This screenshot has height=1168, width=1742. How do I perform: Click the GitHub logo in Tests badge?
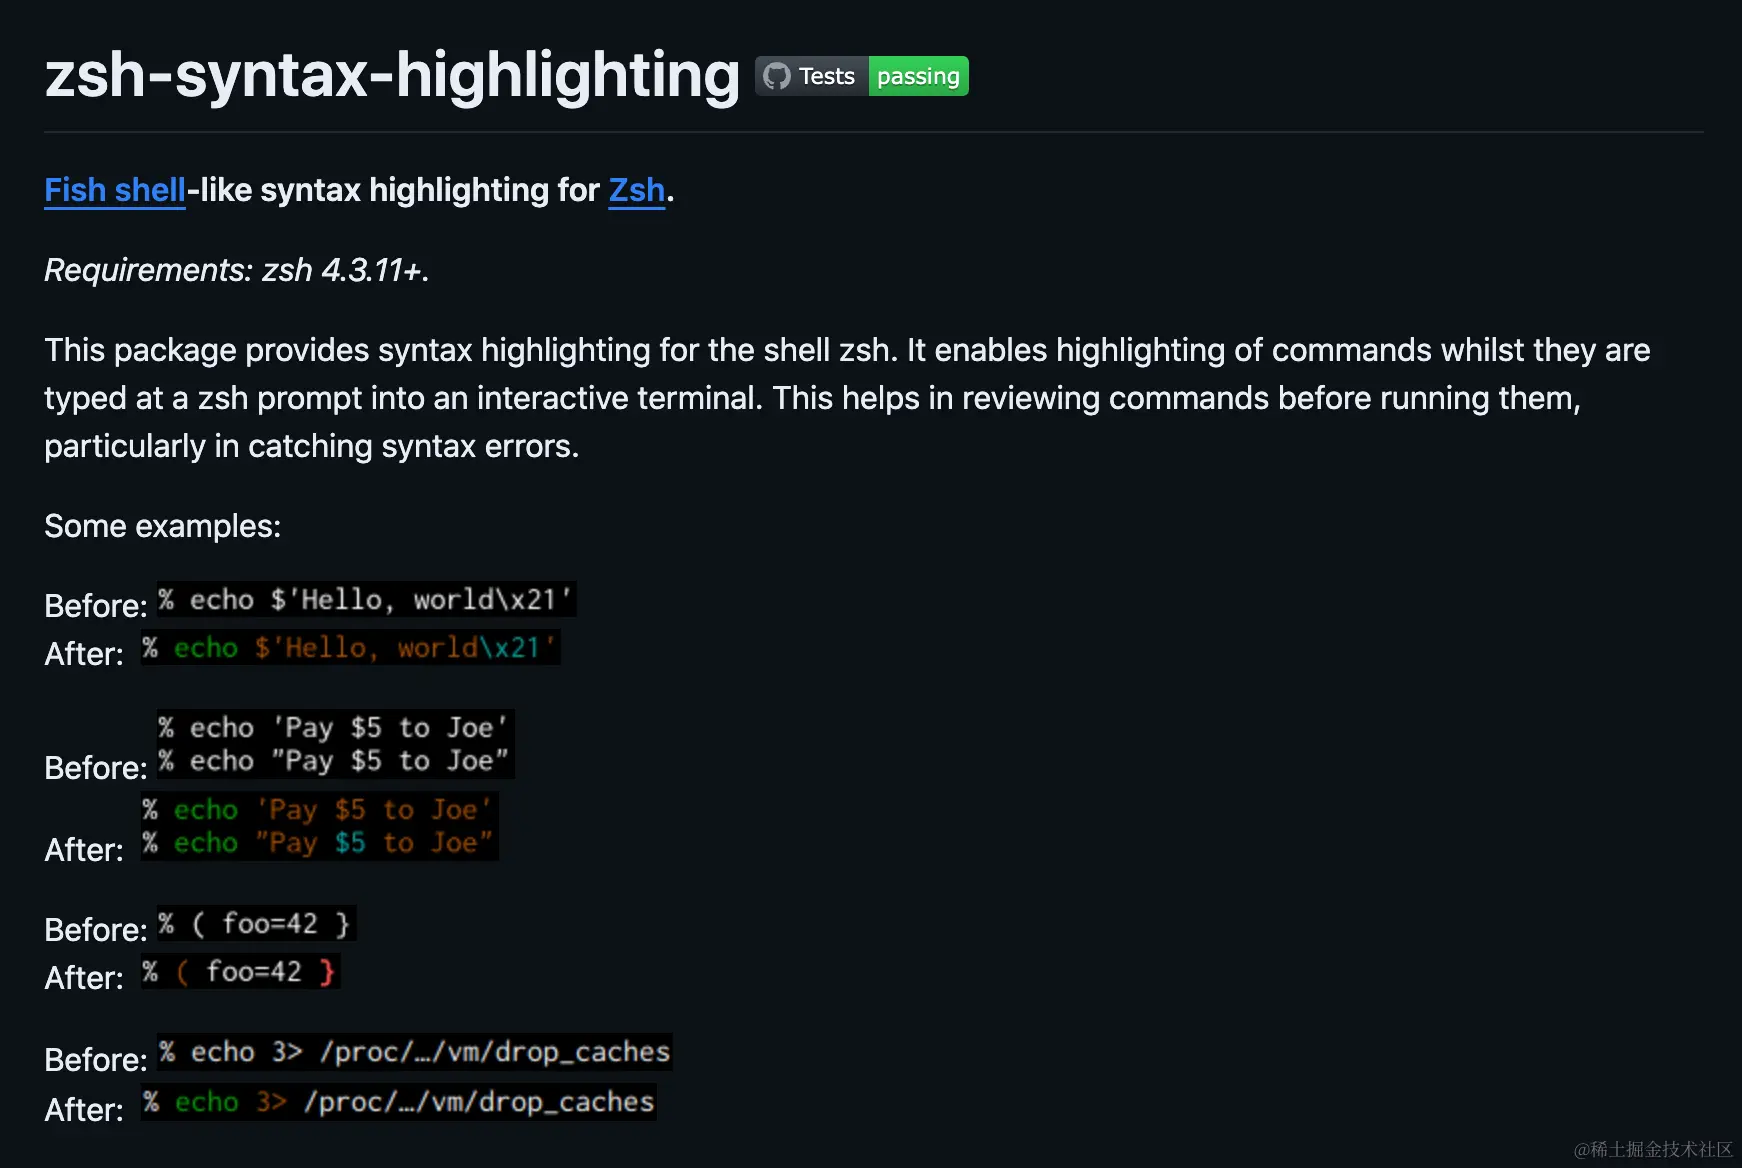tap(777, 76)
